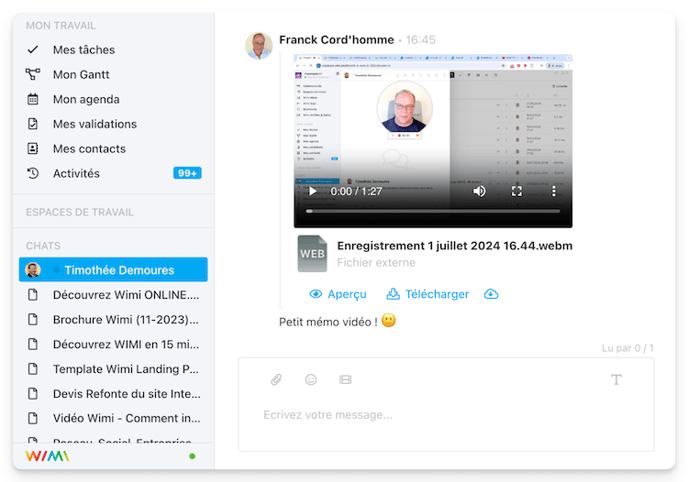Click the Petit mémo vidéo message text
The image size is (688, 482).
tap(328, 322)
